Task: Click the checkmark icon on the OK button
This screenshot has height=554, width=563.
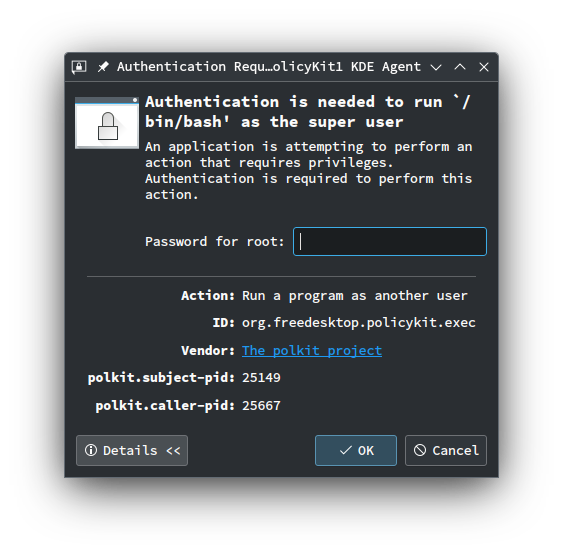Action: (345, 450)
